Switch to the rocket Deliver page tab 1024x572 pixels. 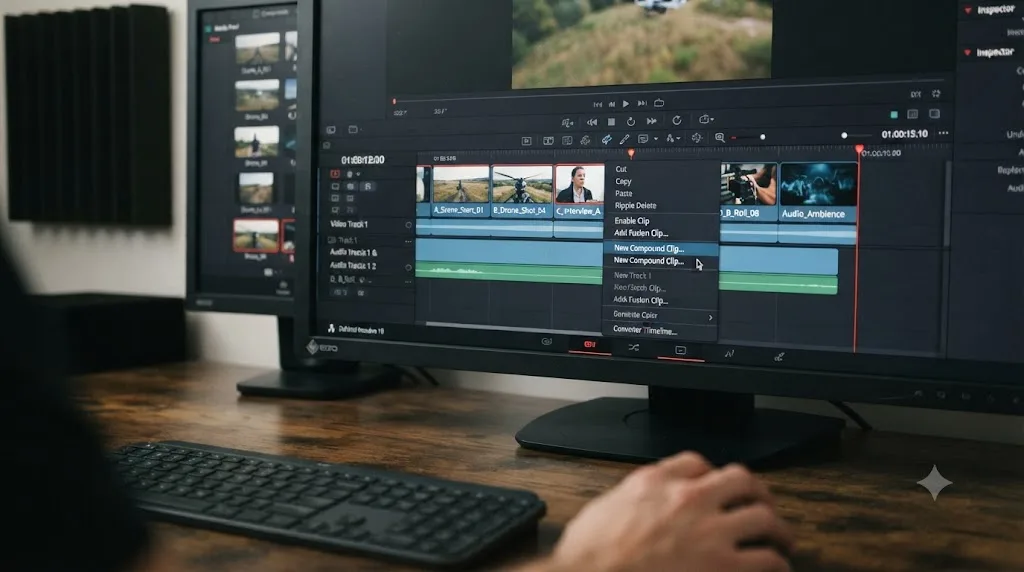(x=779, y=357)
